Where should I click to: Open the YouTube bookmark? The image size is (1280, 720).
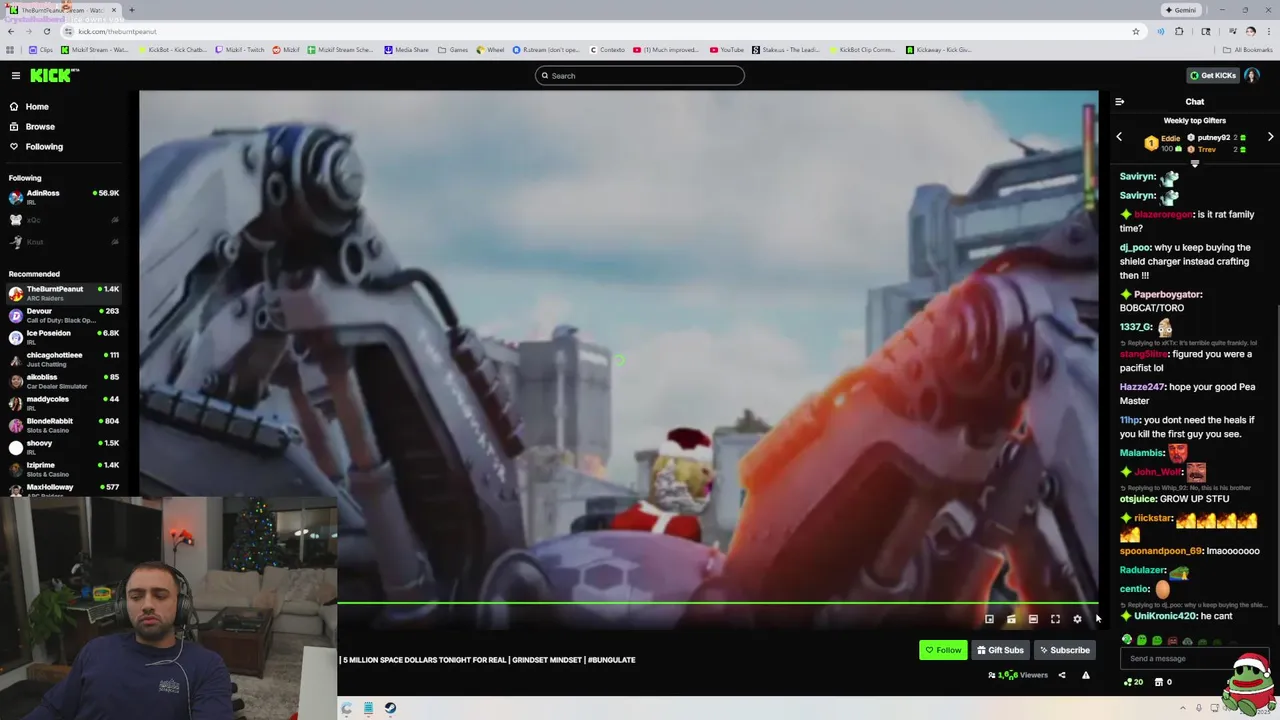(x=727, y=49)
